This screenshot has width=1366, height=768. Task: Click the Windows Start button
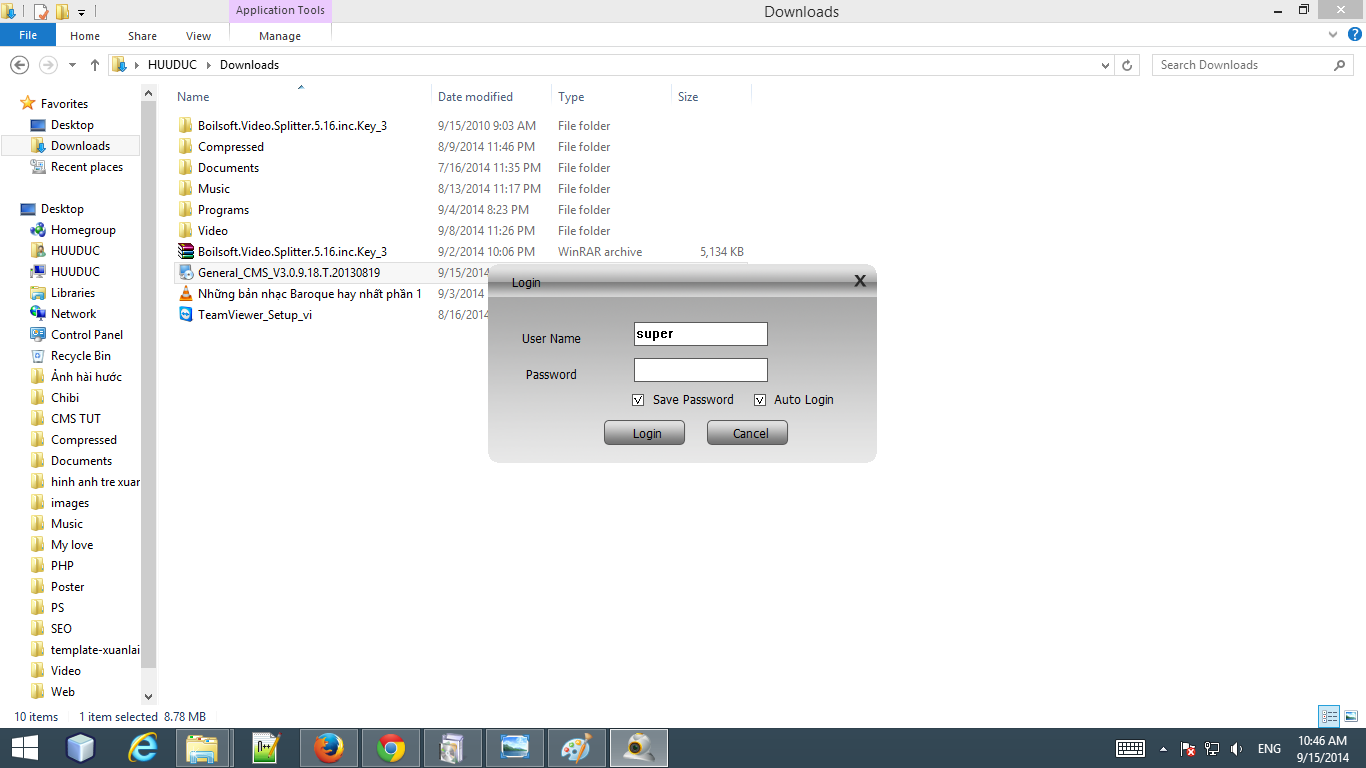(24, 748)
